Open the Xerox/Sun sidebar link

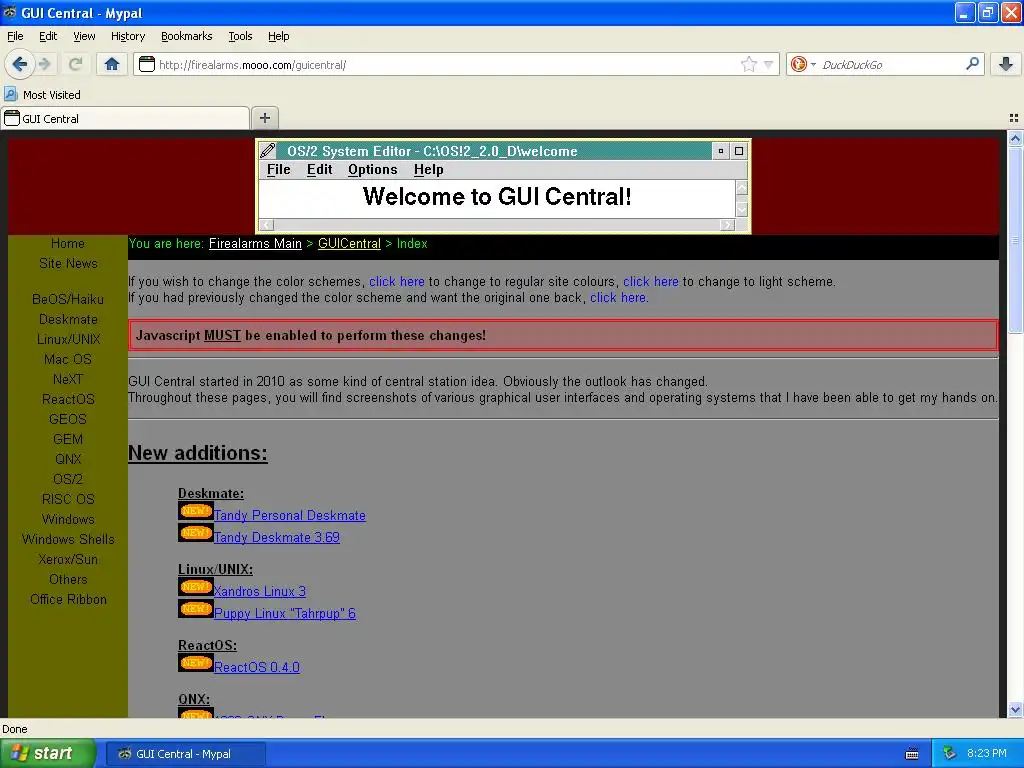[68, 559]
